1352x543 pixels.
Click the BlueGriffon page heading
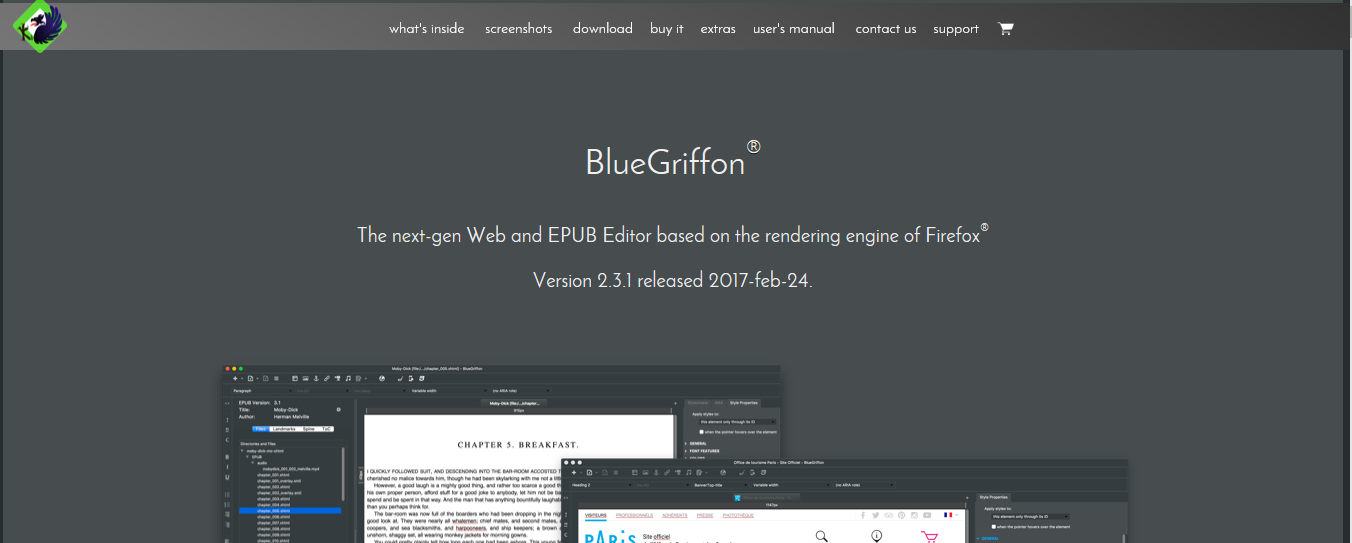coord(673,160)
